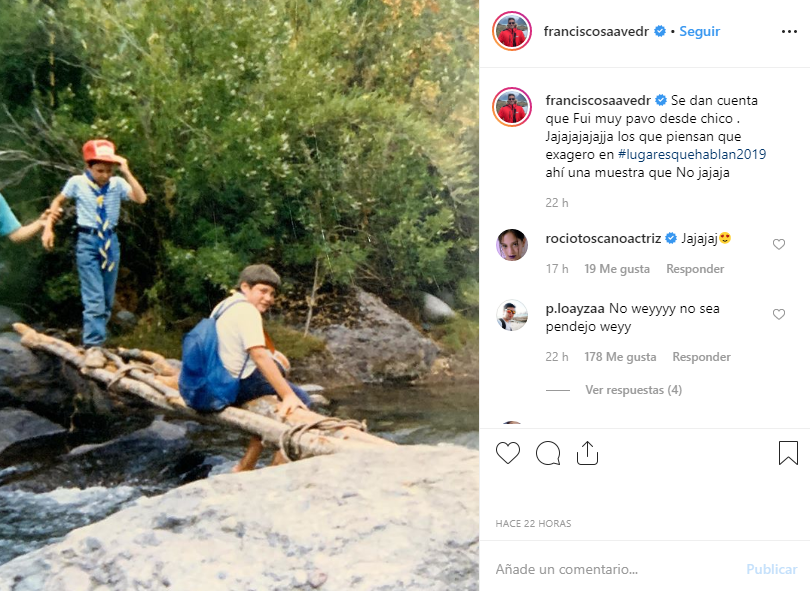Open the #lugaresquehablan2019 hashtag

coord(692,155)
